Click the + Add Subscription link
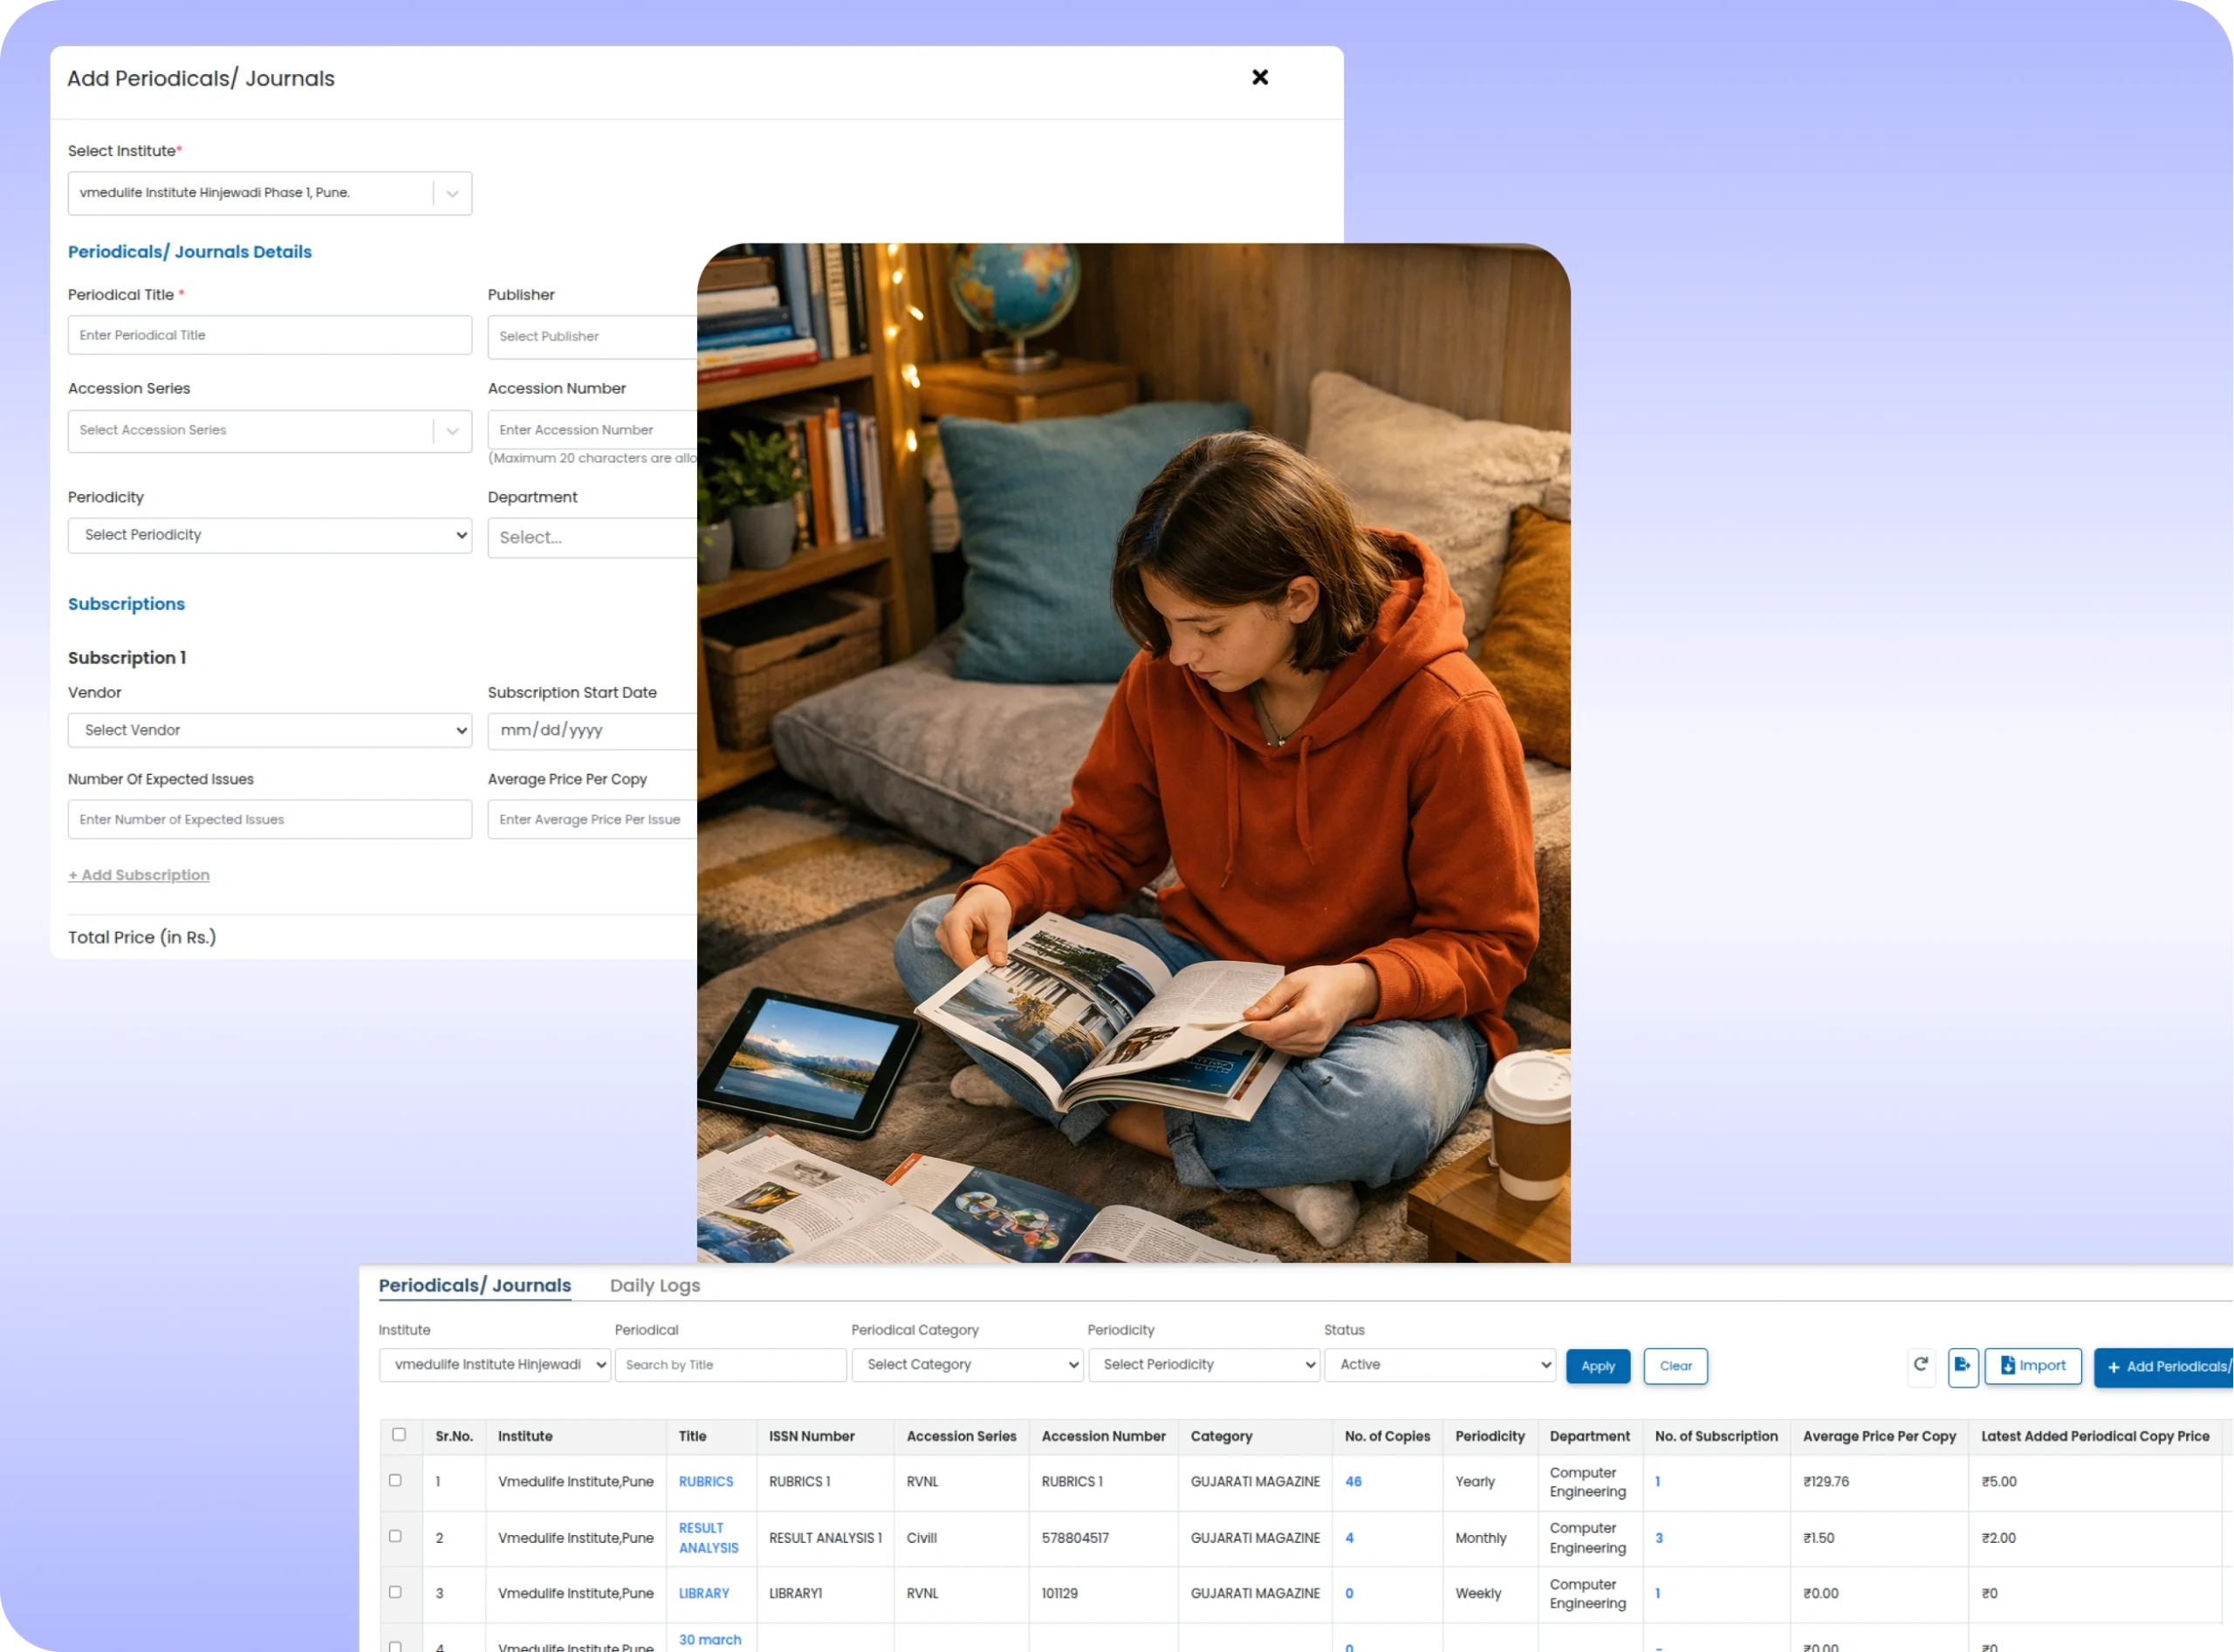Viewport: 2234px width, 1652px height. [x=139, y=875]
